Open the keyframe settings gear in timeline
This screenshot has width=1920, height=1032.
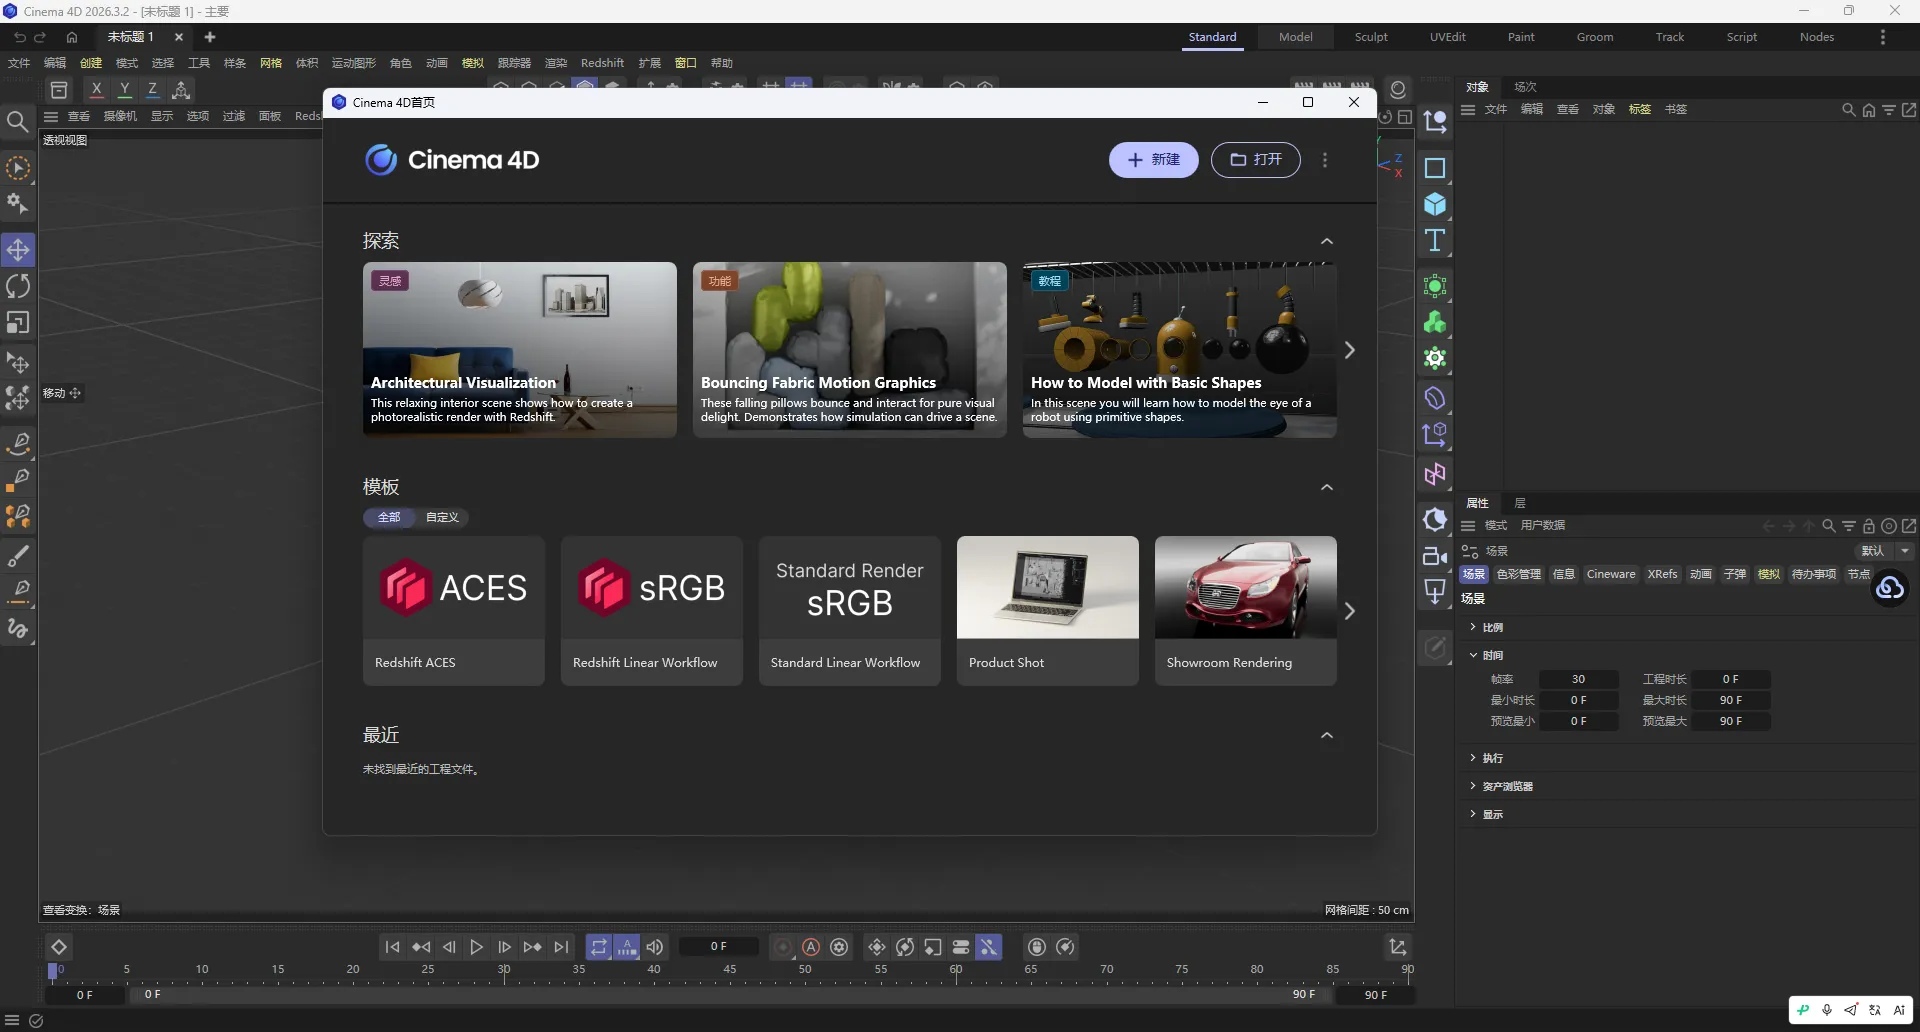coord(840,947)
